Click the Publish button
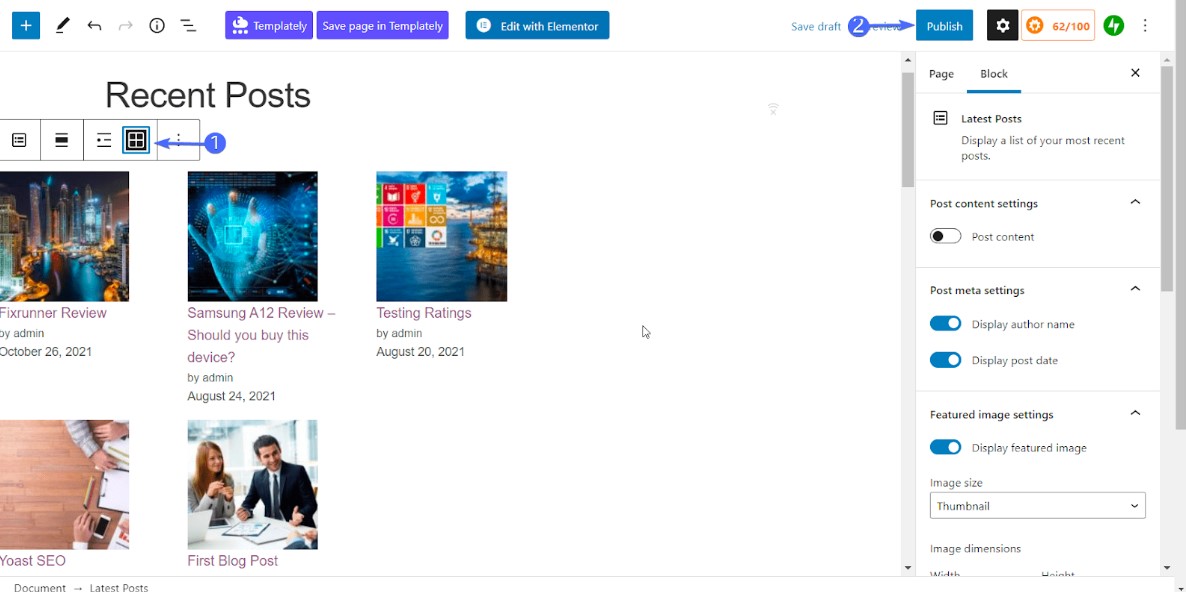This screenshot has height=592, width=1186. (944, 26)
